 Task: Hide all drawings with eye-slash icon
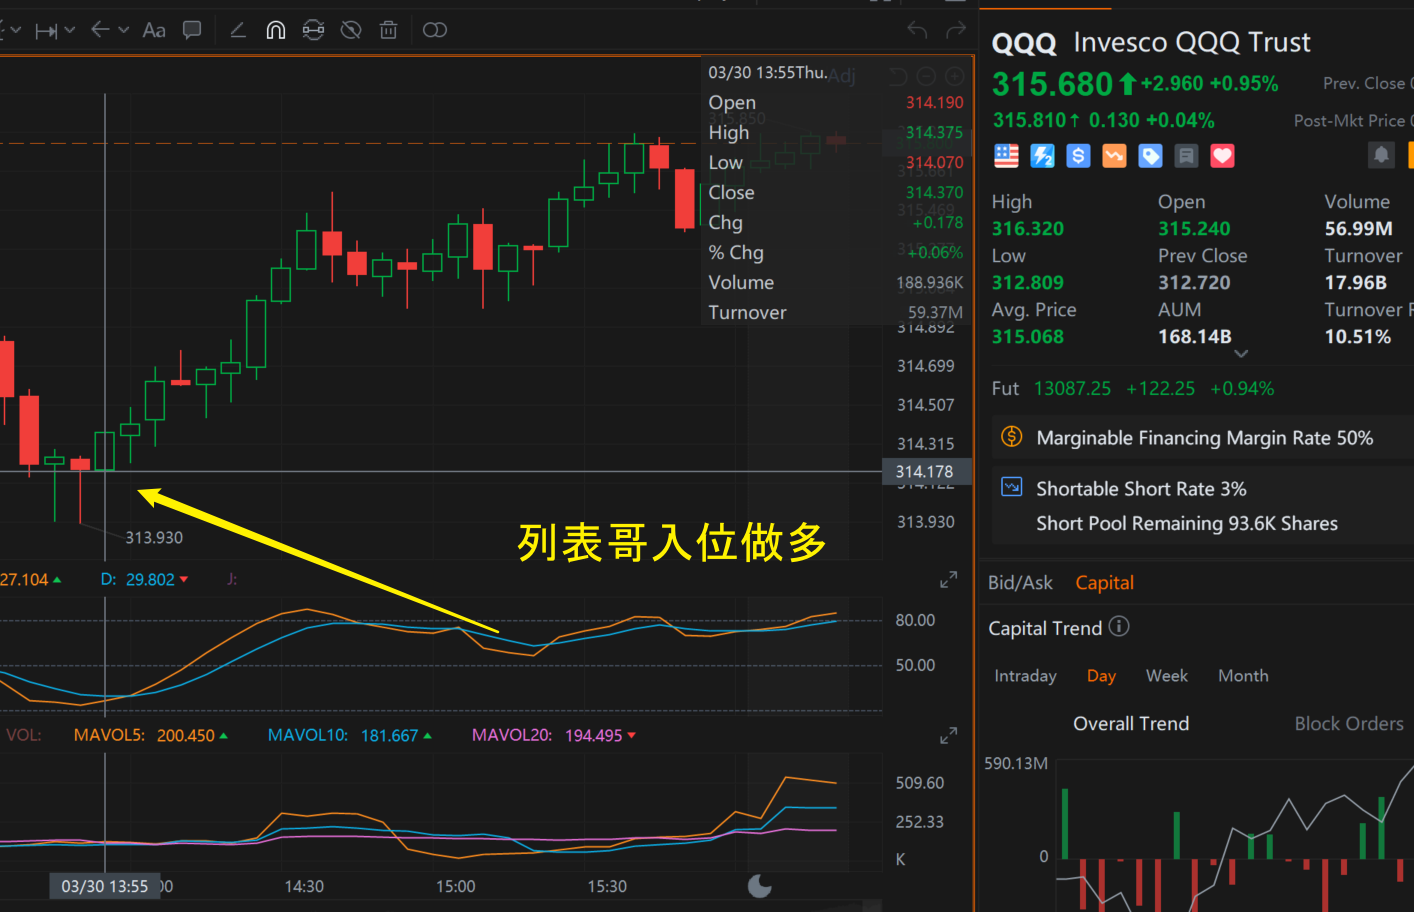click(351, 30)
